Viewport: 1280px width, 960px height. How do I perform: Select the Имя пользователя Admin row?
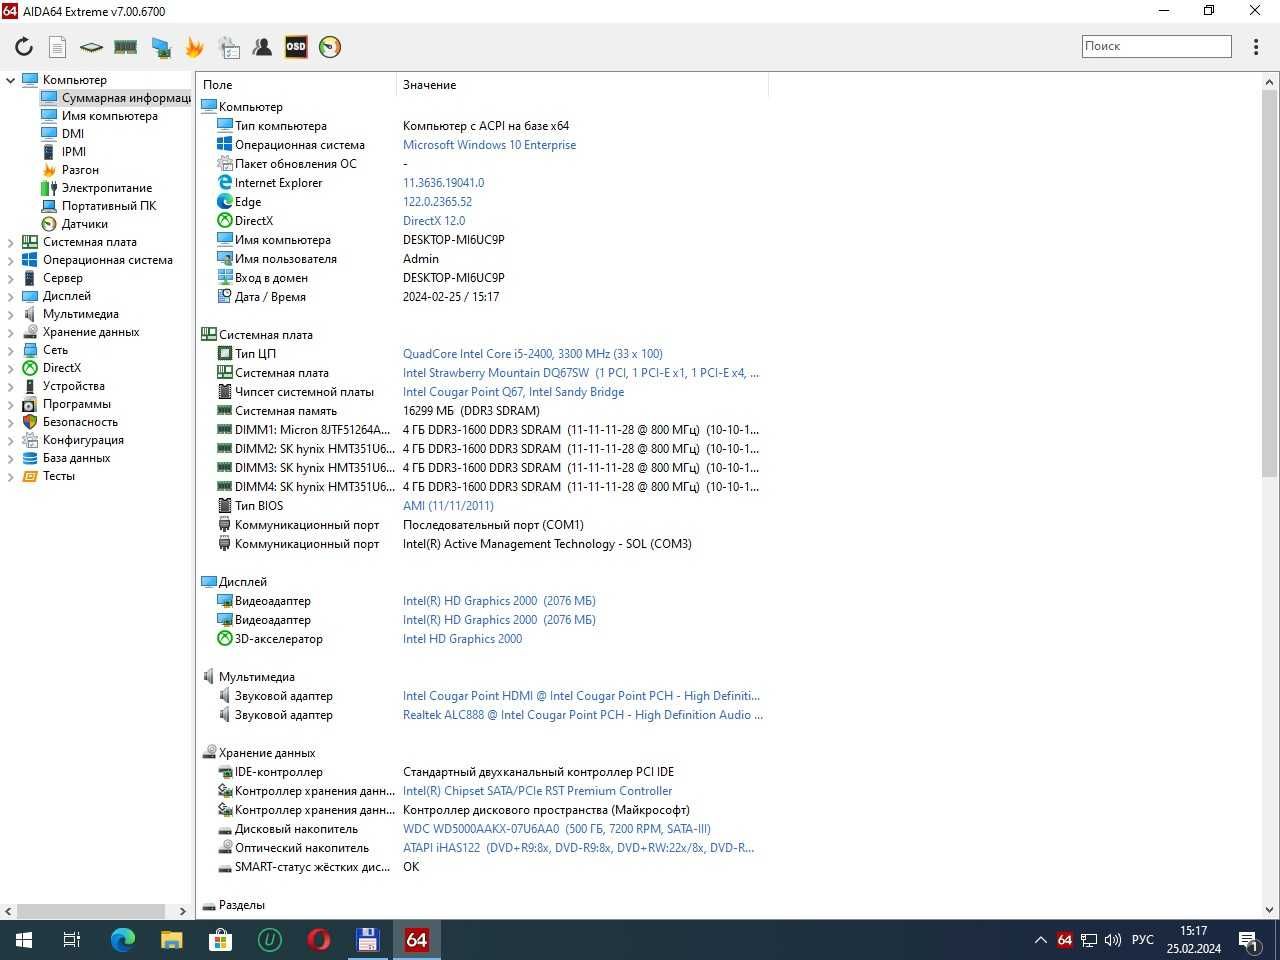(x=482, y=259)
